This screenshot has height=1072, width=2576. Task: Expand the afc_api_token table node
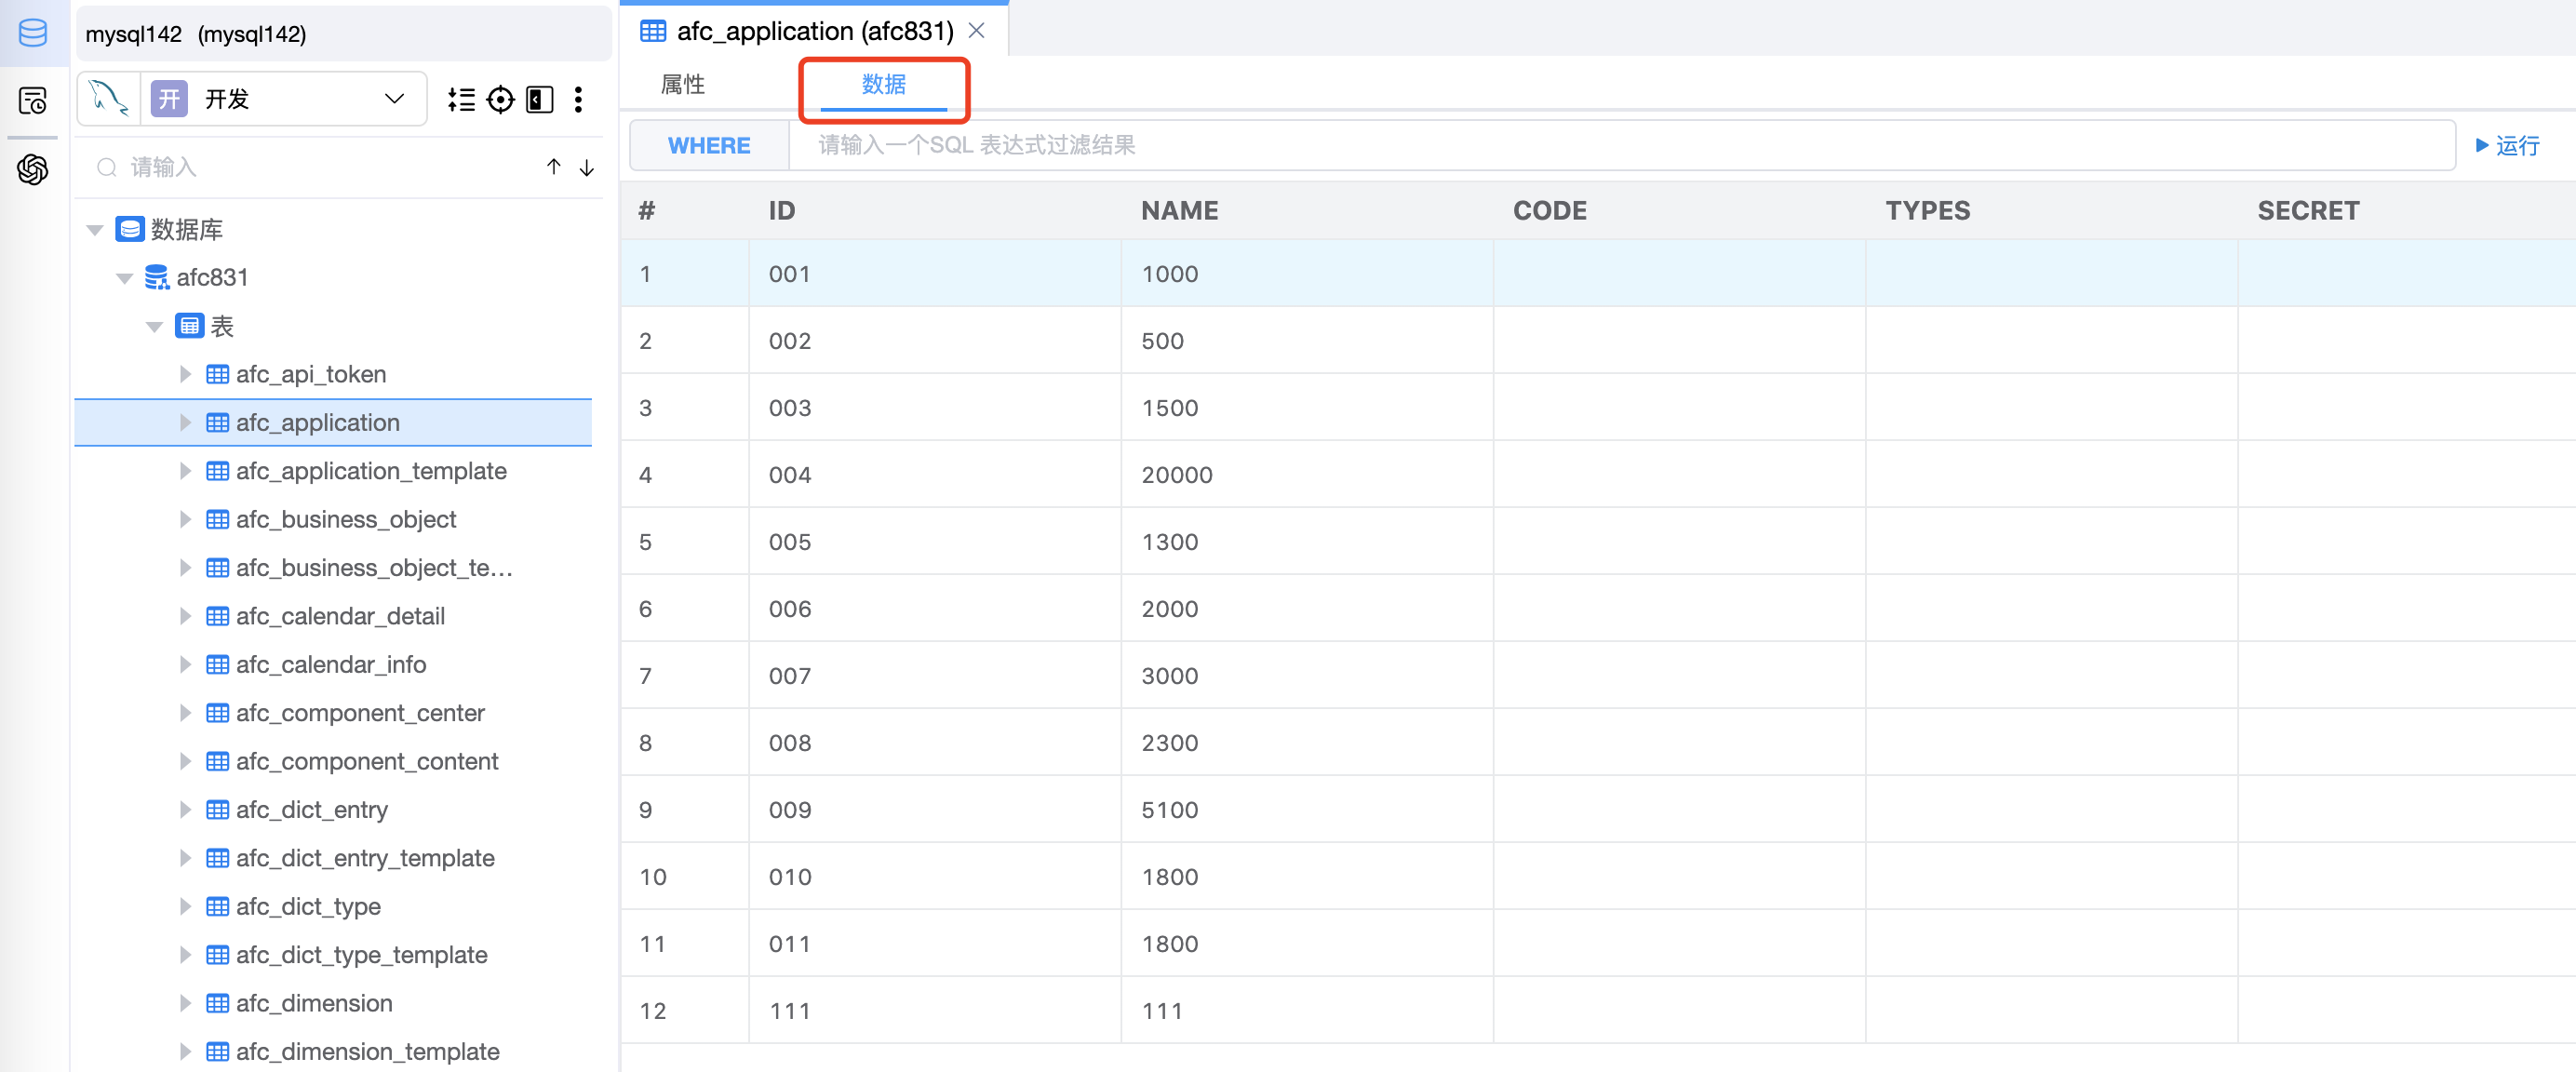click(185, 374)
